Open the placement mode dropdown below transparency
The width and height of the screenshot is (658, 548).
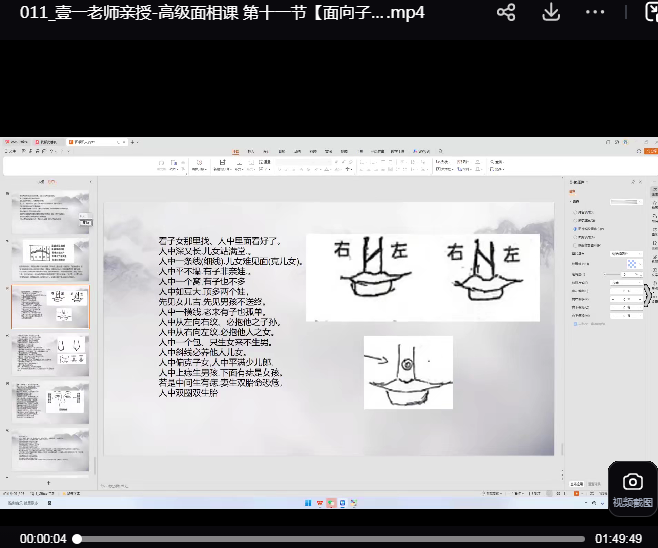tap(626, 283)
